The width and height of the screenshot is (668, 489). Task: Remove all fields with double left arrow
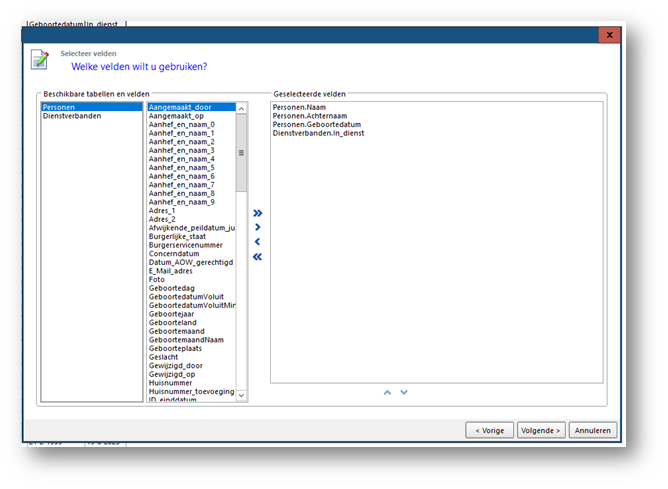click(257, 256)
